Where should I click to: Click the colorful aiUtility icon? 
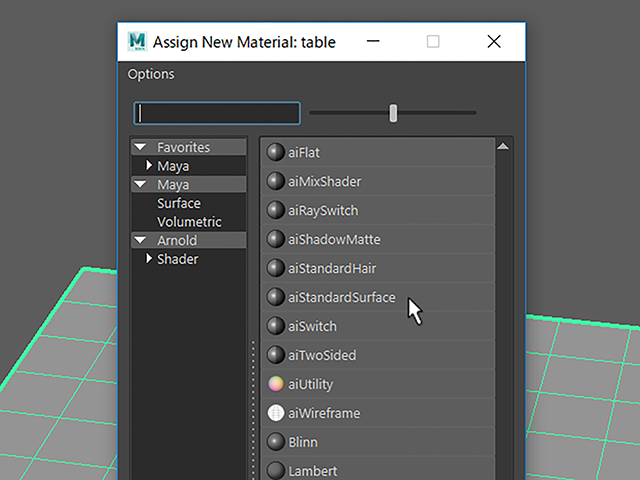pos(276,384)
